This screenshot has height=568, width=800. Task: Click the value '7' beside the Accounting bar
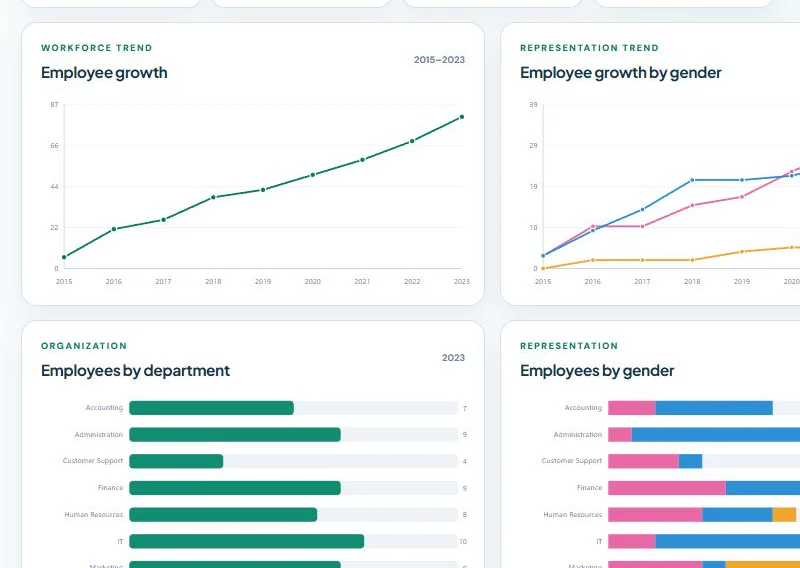tap(465, 408)
